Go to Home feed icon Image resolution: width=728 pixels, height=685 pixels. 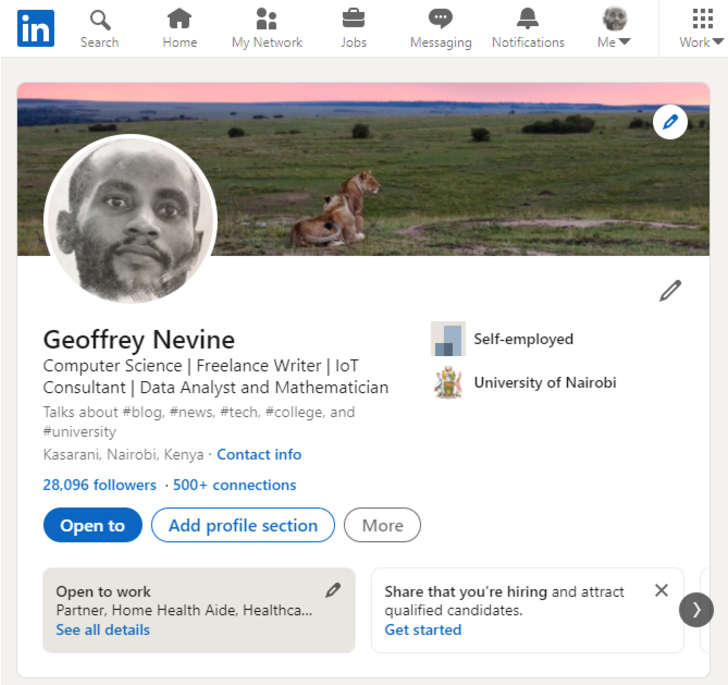[x=179, y=20]
